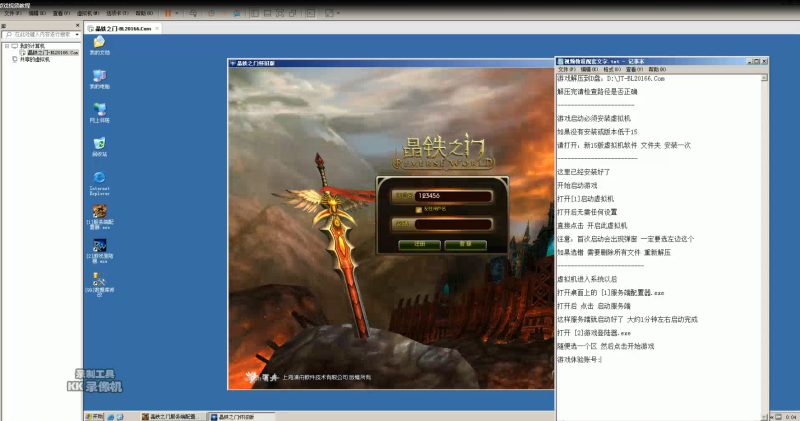The image size is (800, 421).
Task: Click the library search input field
Action: 38,34
